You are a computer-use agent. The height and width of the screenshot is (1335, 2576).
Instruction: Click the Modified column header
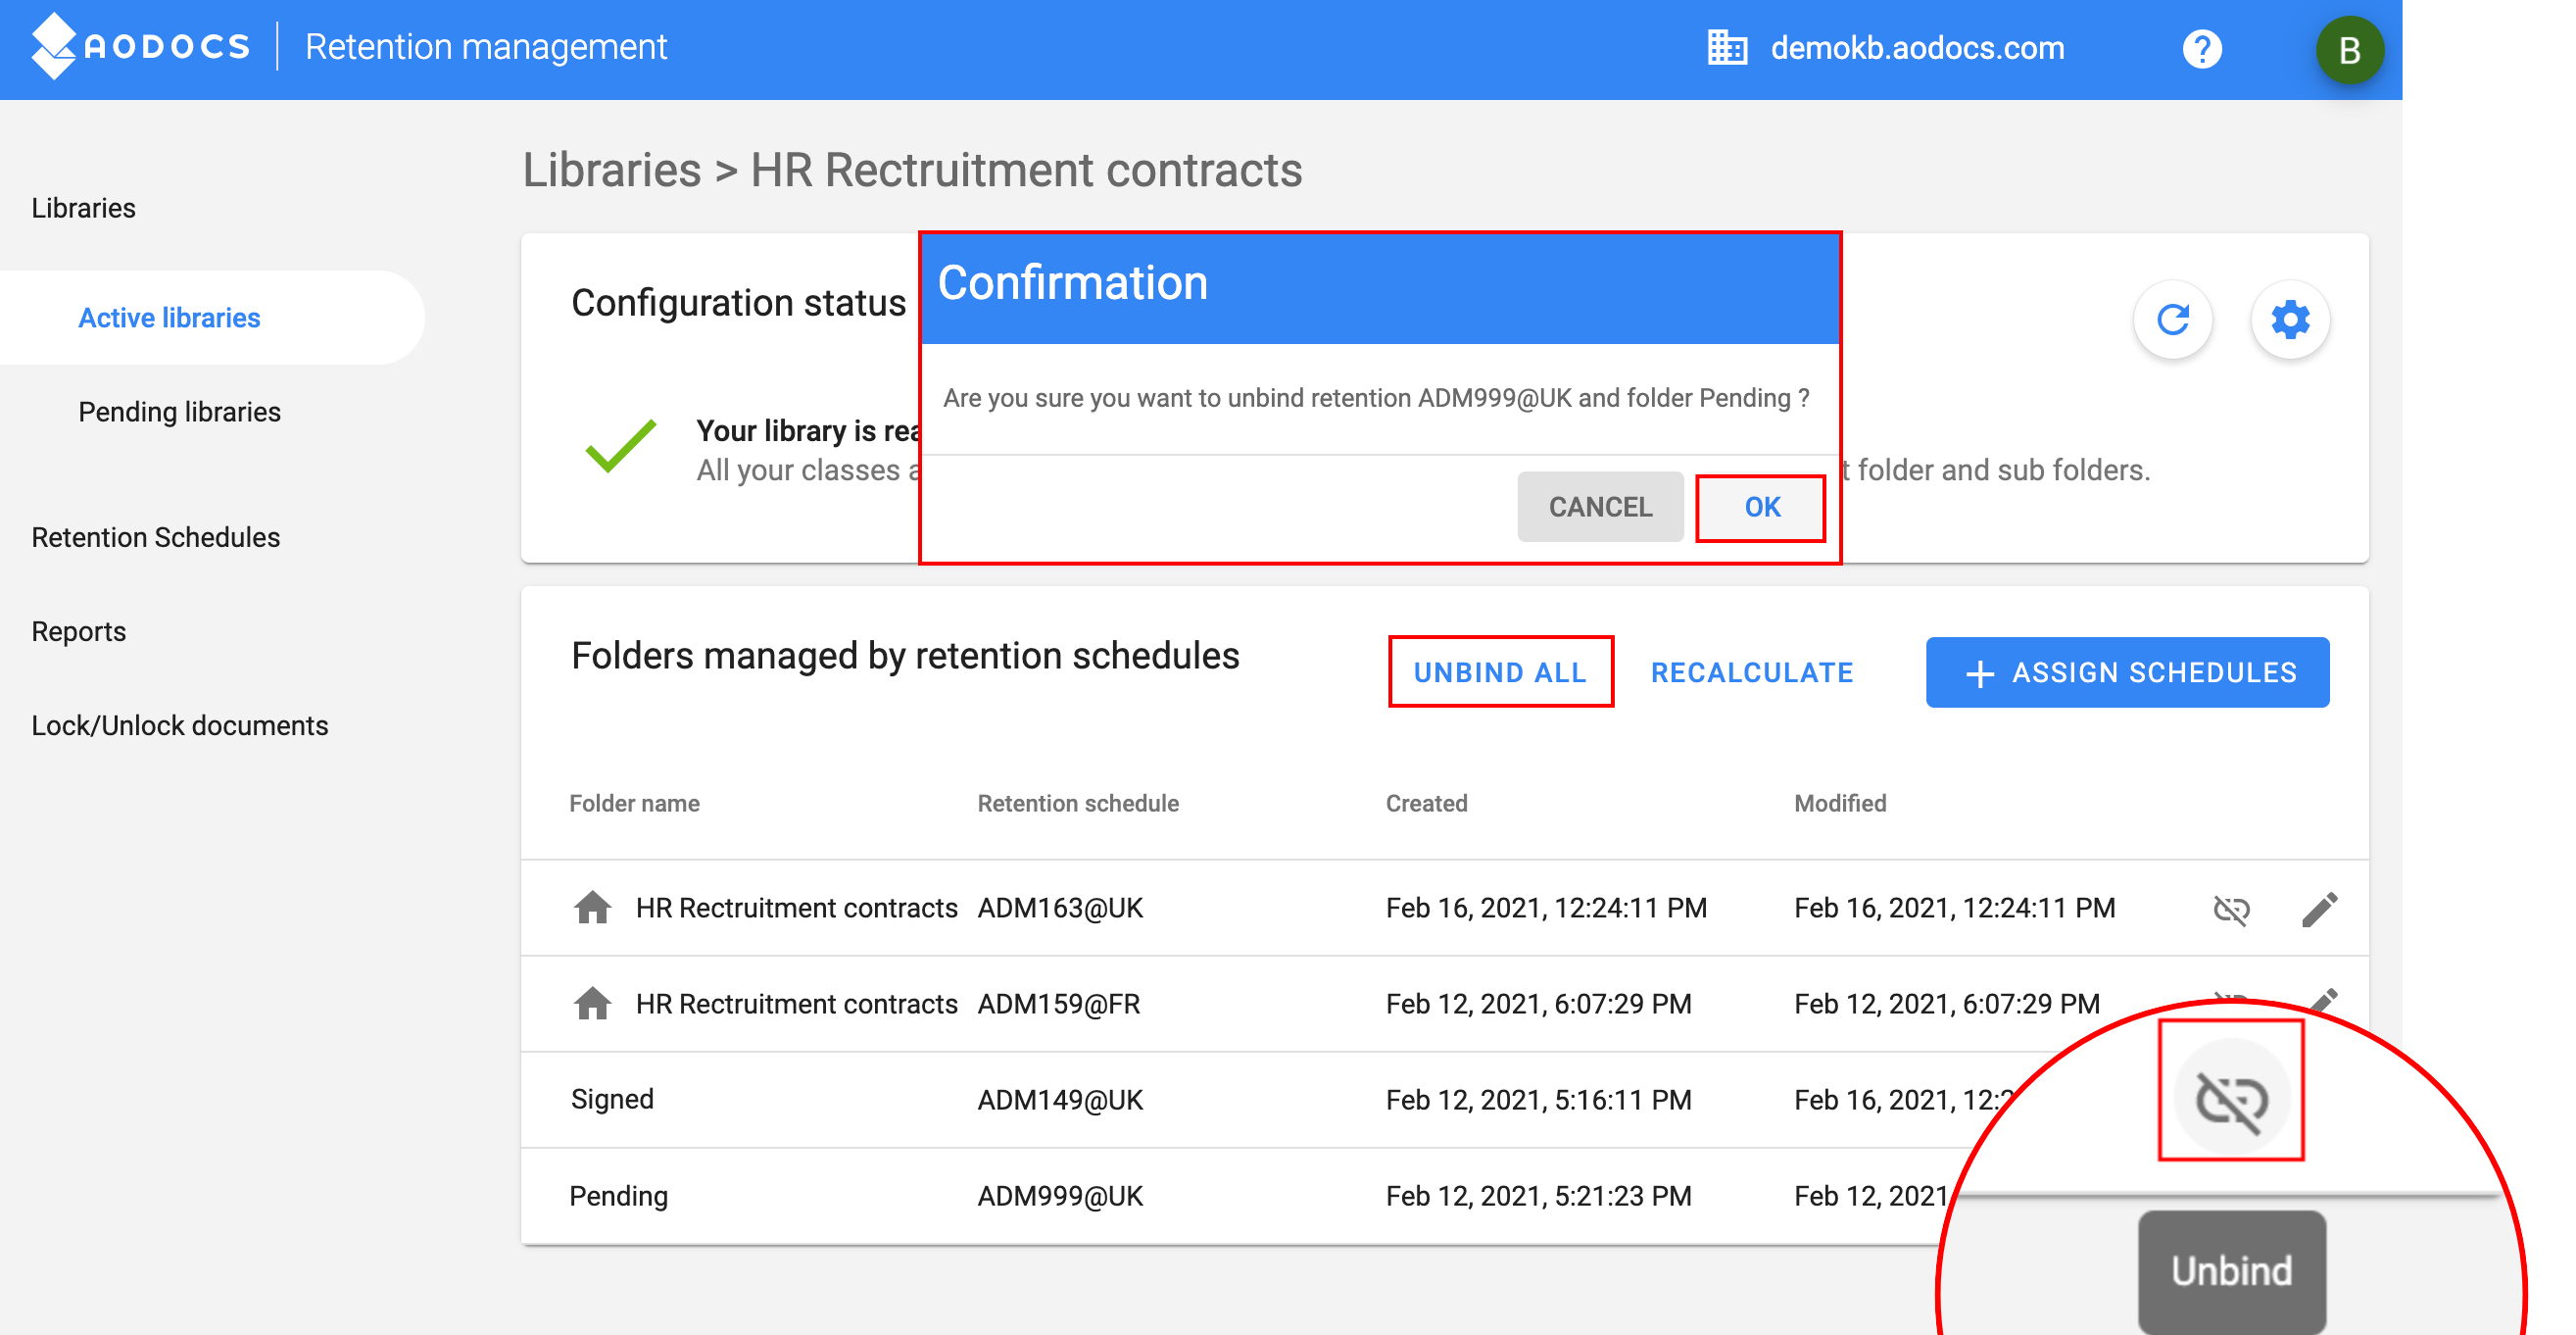coord(1840,803)
